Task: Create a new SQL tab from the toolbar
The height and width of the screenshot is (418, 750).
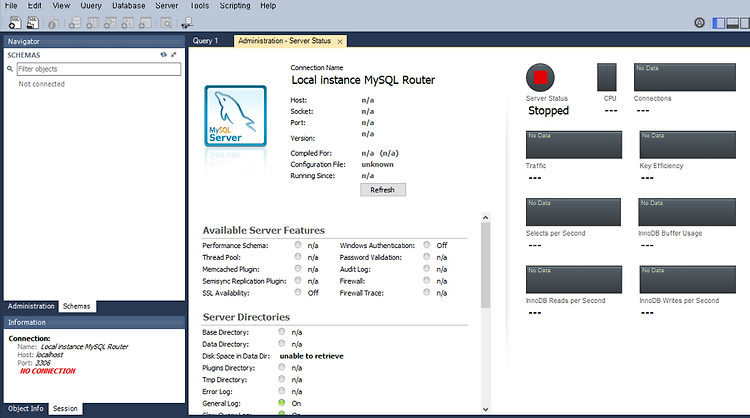Action: pos(15,22)
